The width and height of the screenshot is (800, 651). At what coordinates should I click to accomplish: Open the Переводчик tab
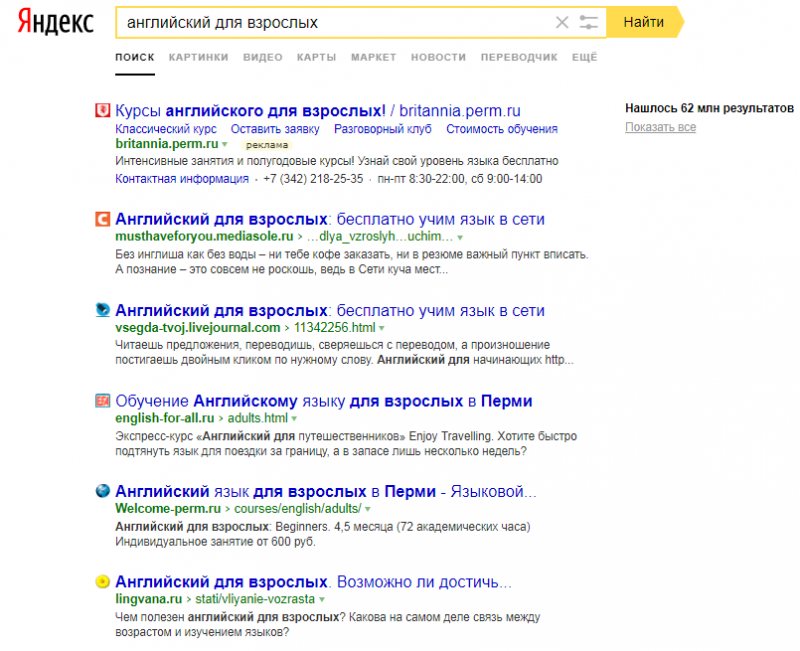519,57
